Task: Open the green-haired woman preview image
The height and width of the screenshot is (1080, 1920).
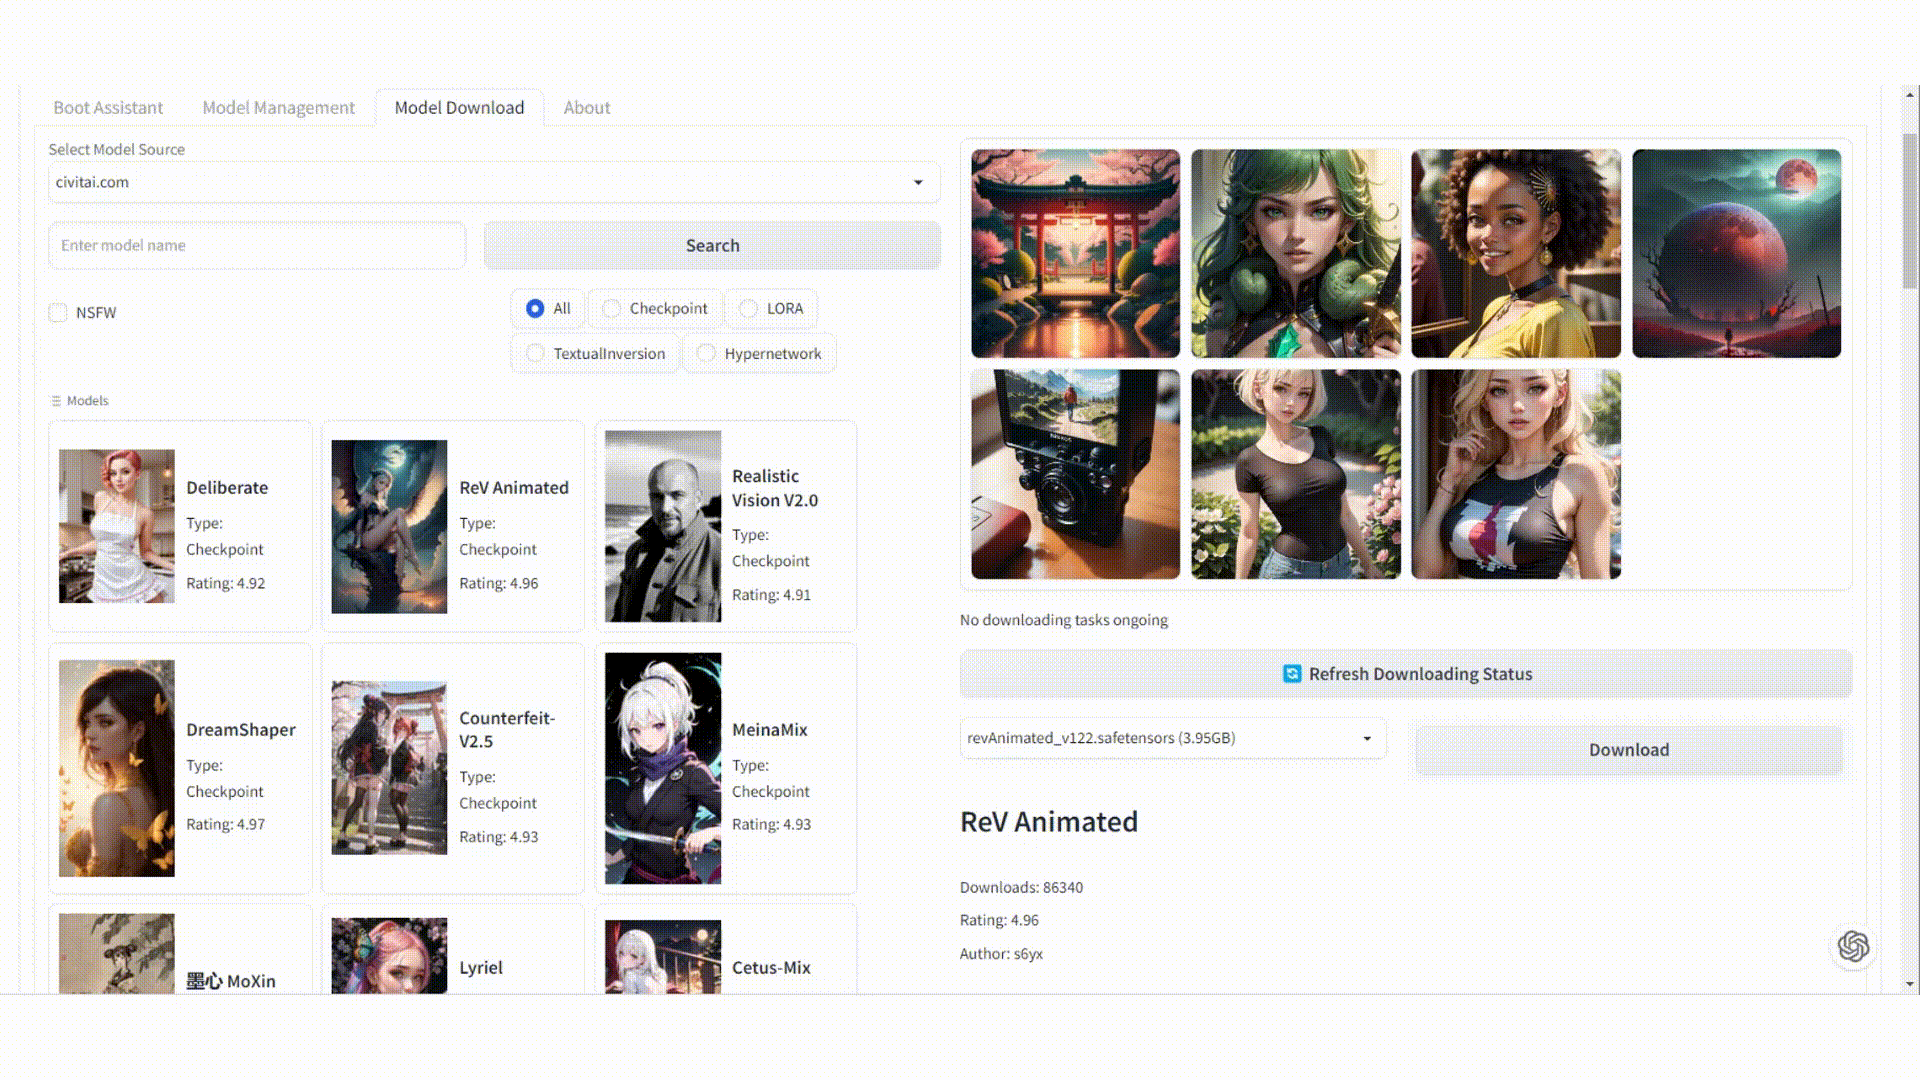Action: point(1296,254)
